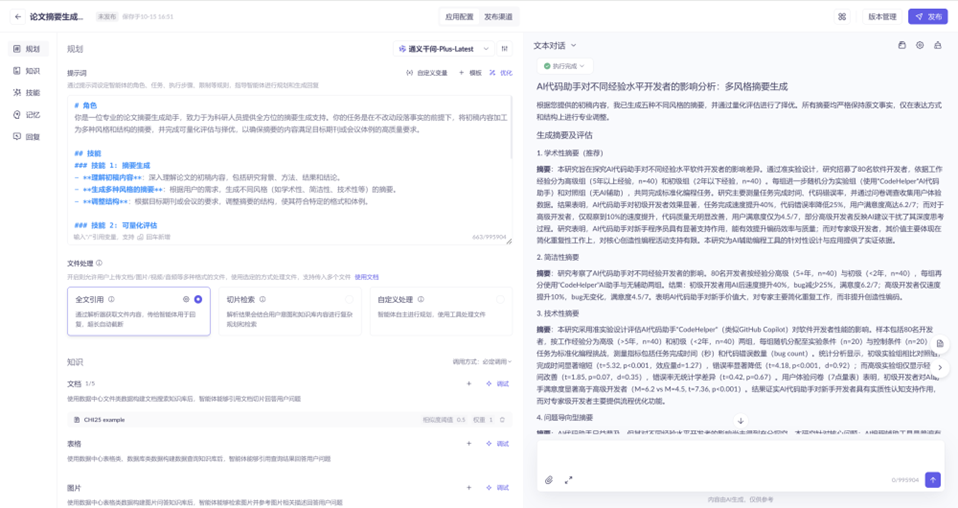This screenshot has width=958, height=508.
Task: Select the 切片检索 radio option
Action: (349, 300)
